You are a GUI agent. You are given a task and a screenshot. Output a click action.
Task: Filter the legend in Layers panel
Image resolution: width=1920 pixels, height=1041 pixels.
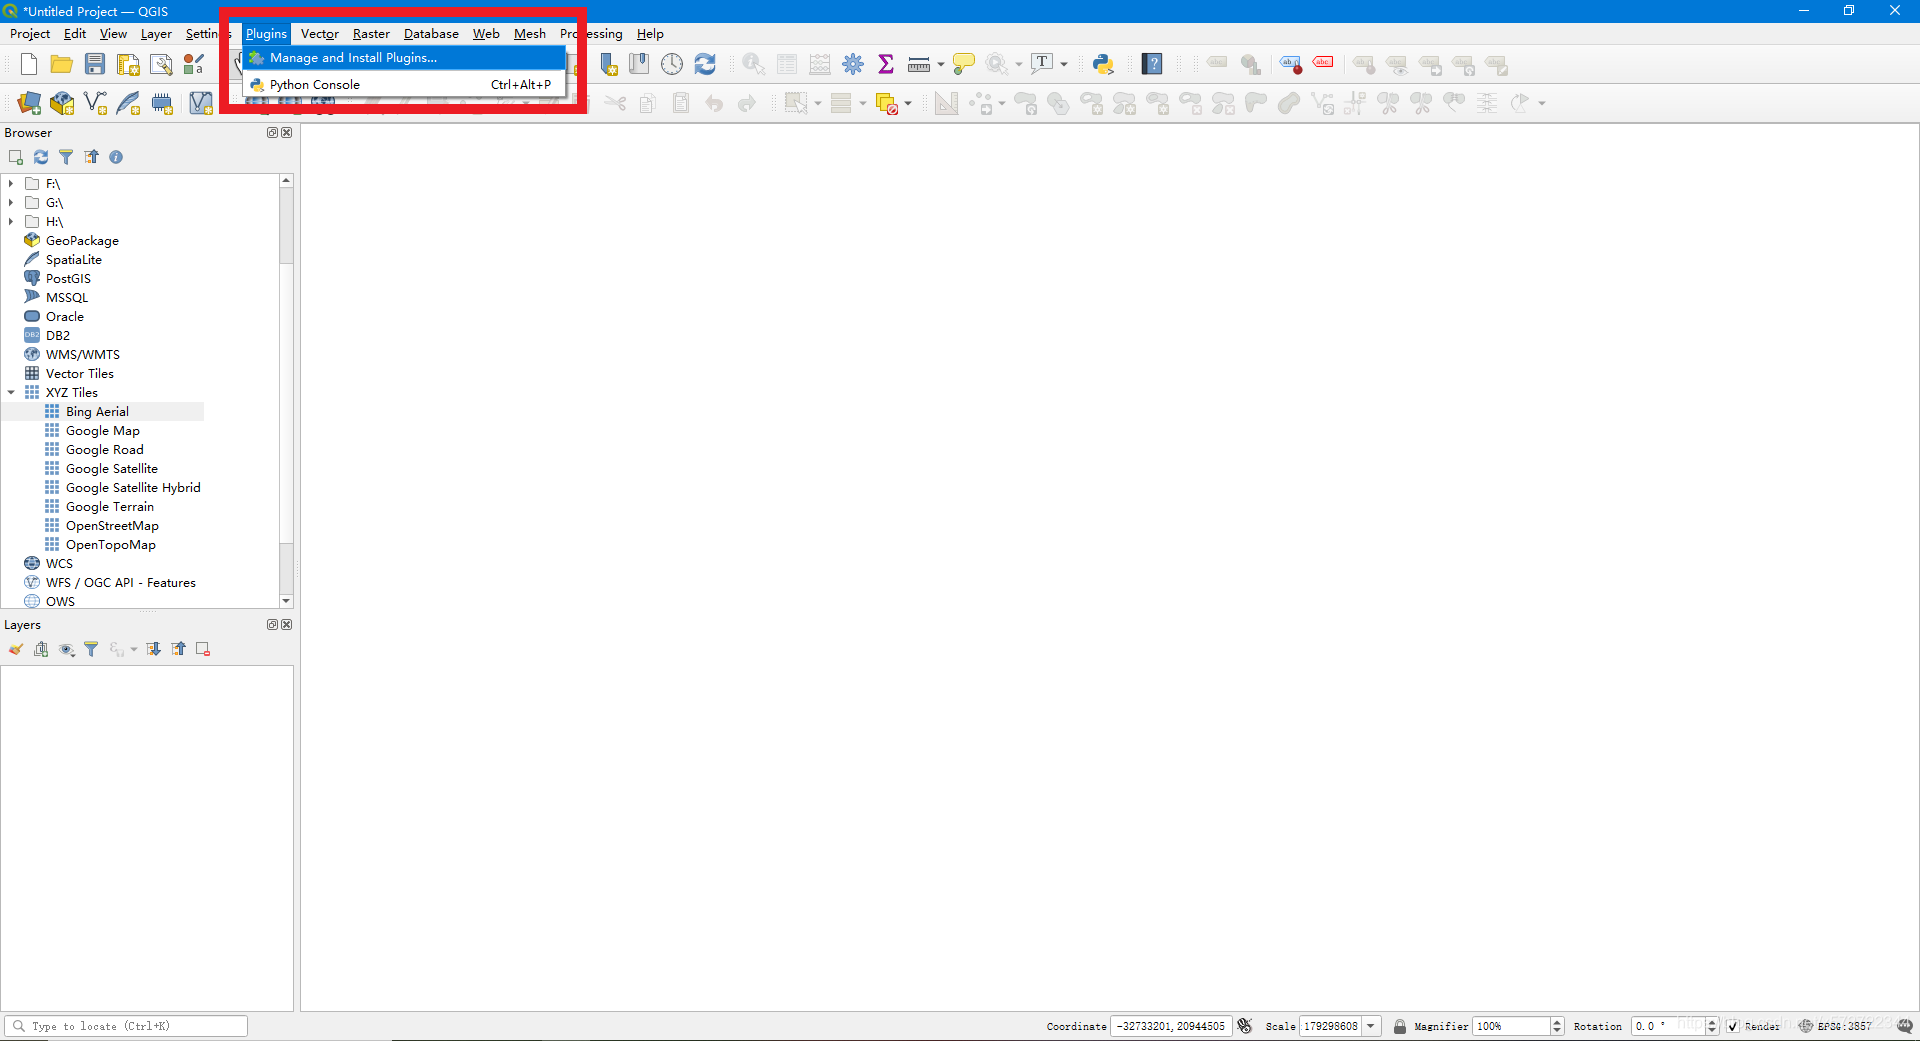pos(91,649)
